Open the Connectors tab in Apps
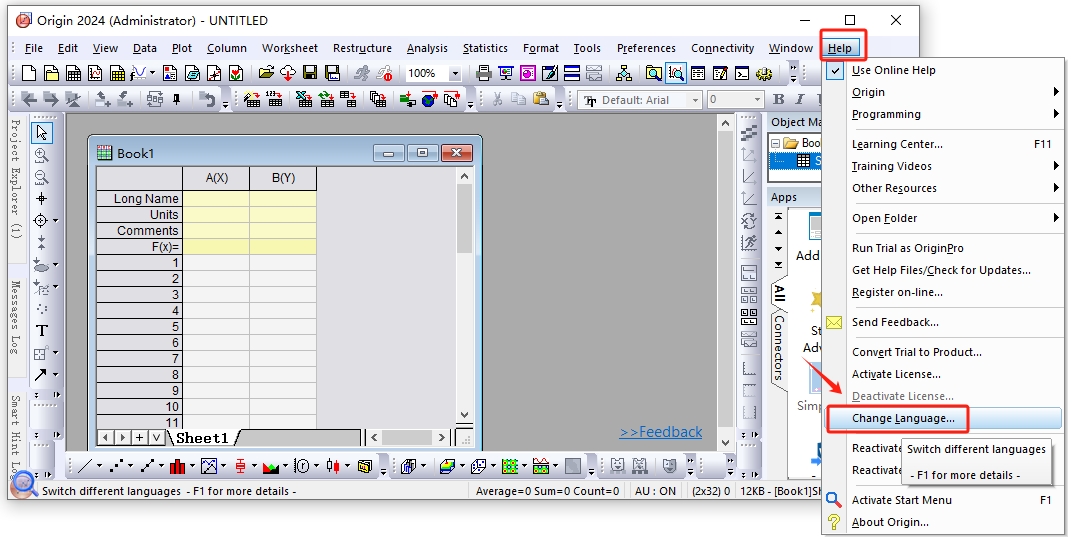This screenshot has height=540, width=1073. point(779,348)
